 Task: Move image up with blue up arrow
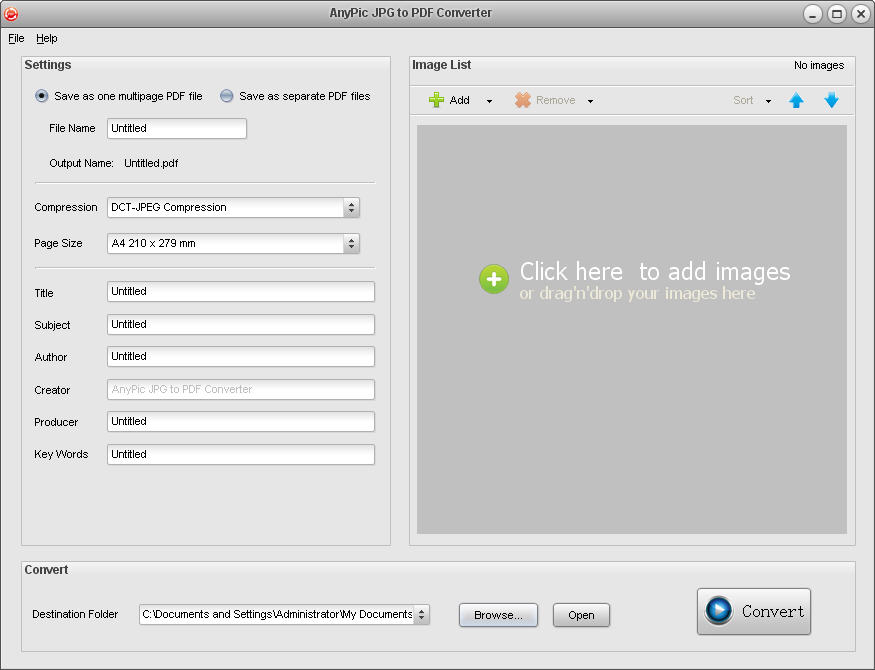coord(796,100)
